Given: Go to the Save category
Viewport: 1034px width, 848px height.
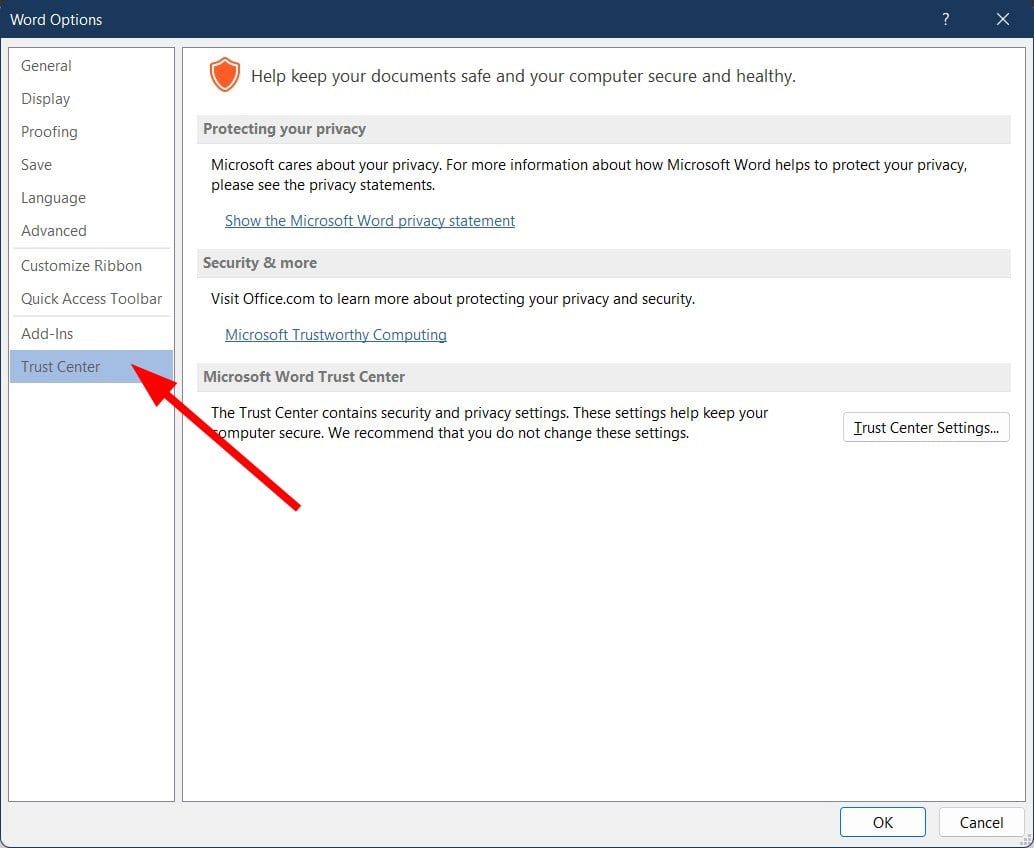Looking at the screenshot, I should coord(92,165).
